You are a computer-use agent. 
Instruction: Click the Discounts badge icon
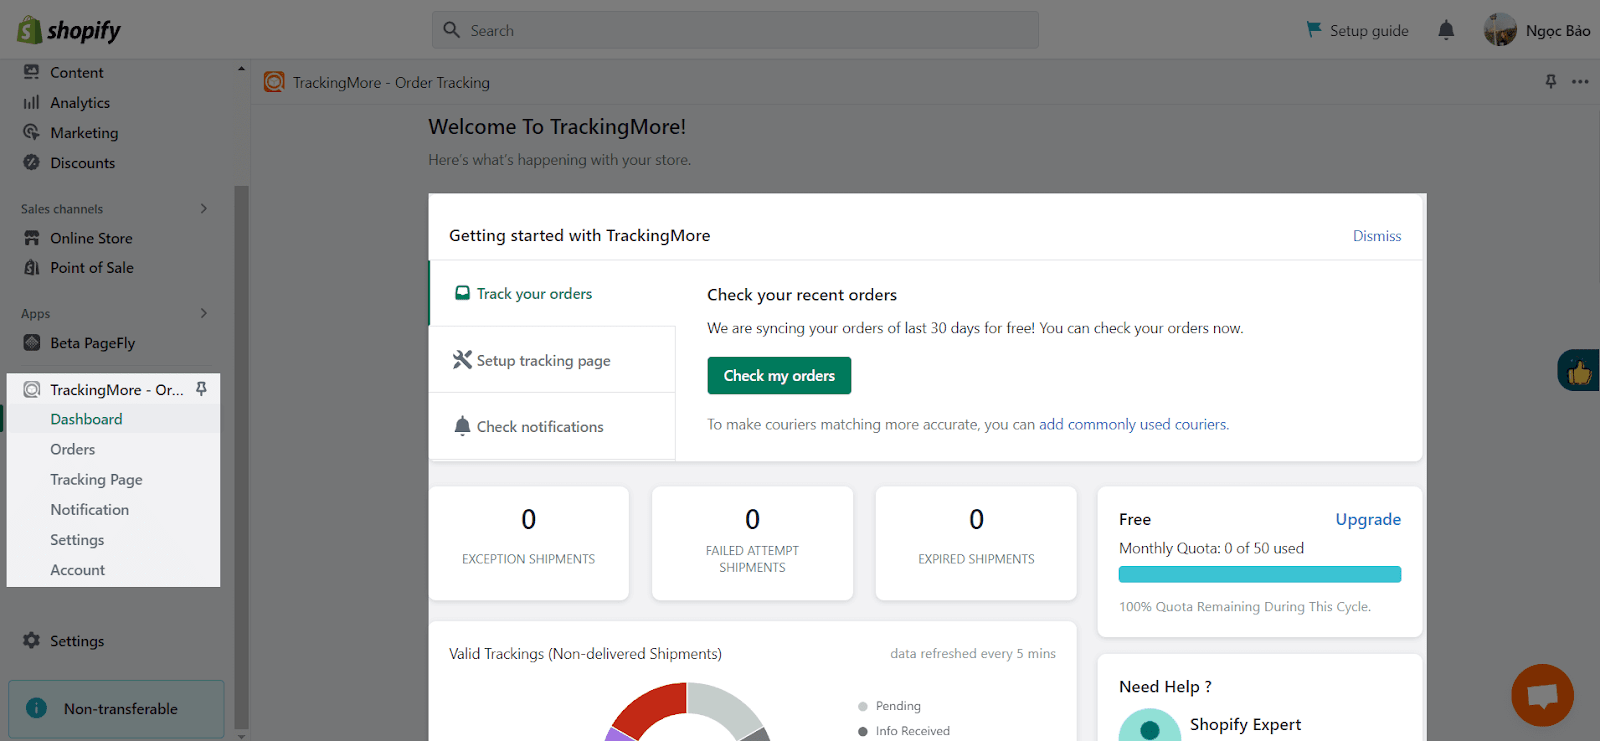pos(32,162)
